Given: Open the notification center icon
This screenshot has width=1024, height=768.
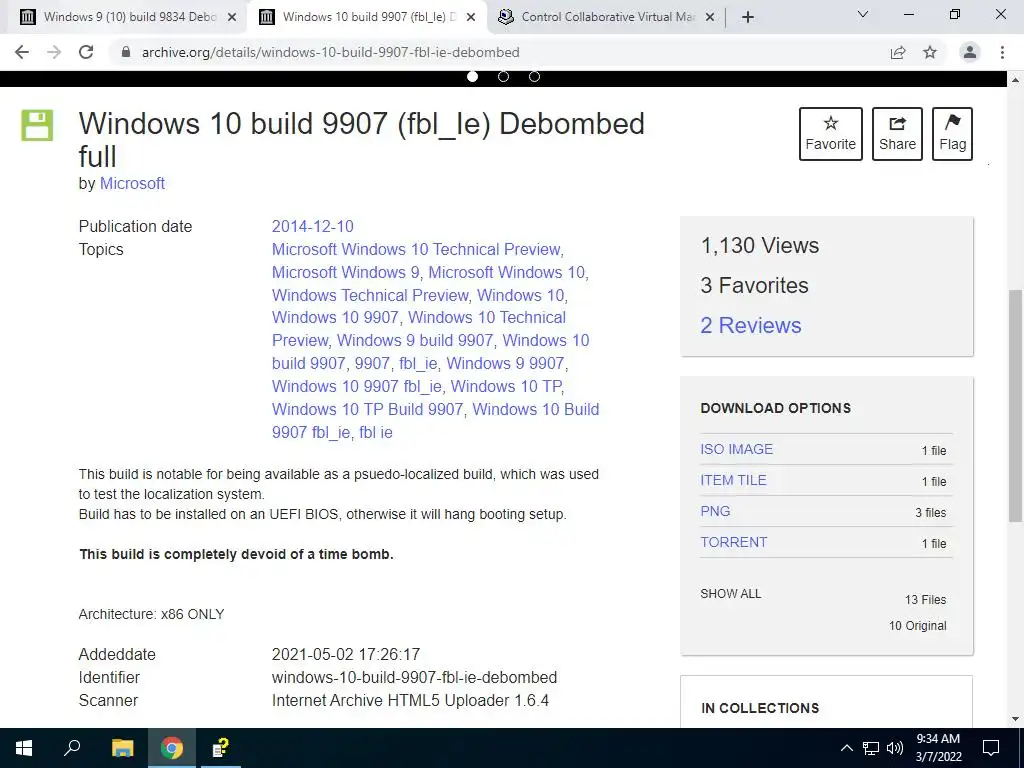Looking at the screenshot, I should click(x=991, y=748).
